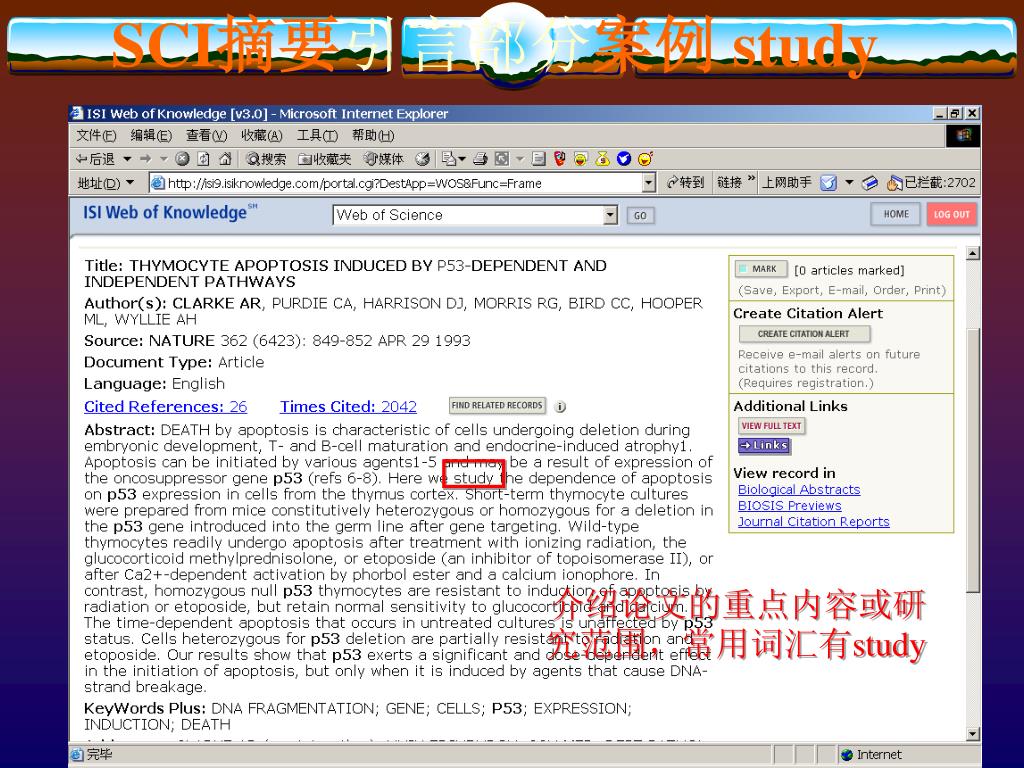Click the LOG OUT button
Viewport: 1024px width, 768px height.
pyautogui.click(x=952, y=214)
